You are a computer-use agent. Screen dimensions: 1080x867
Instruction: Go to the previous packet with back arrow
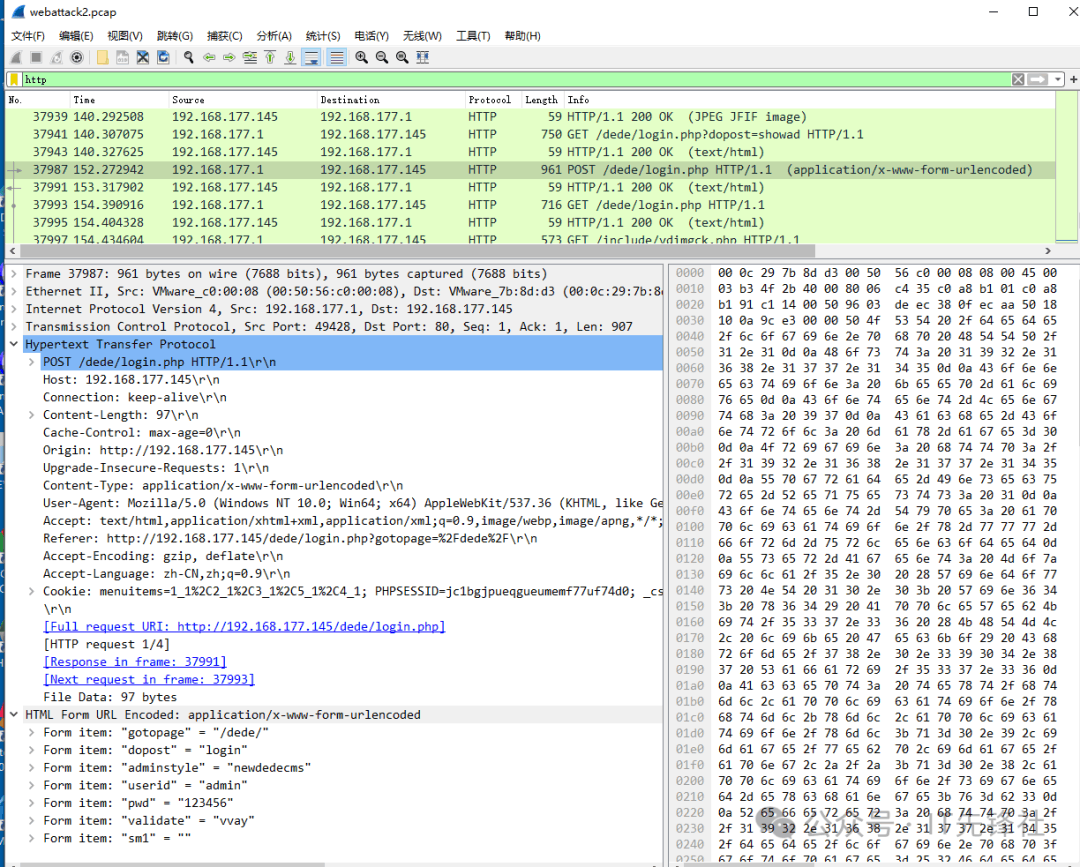tap(209, 57)
